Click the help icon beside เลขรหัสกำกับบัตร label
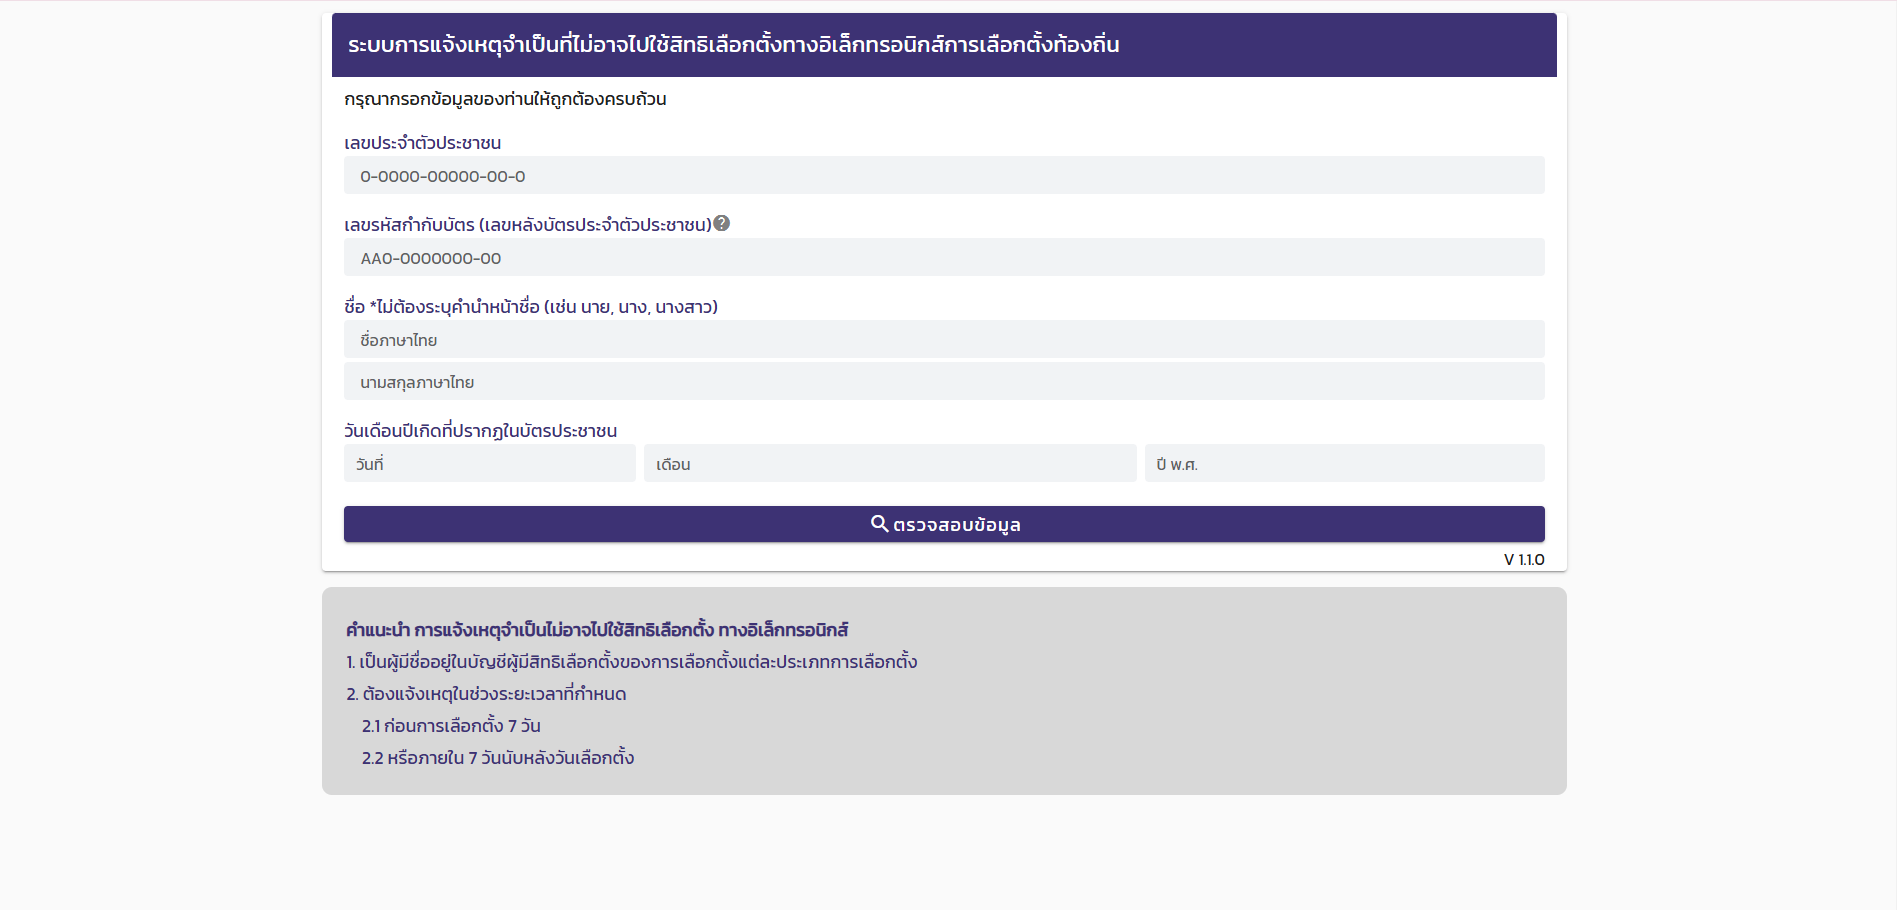 [x=722, y=223]
